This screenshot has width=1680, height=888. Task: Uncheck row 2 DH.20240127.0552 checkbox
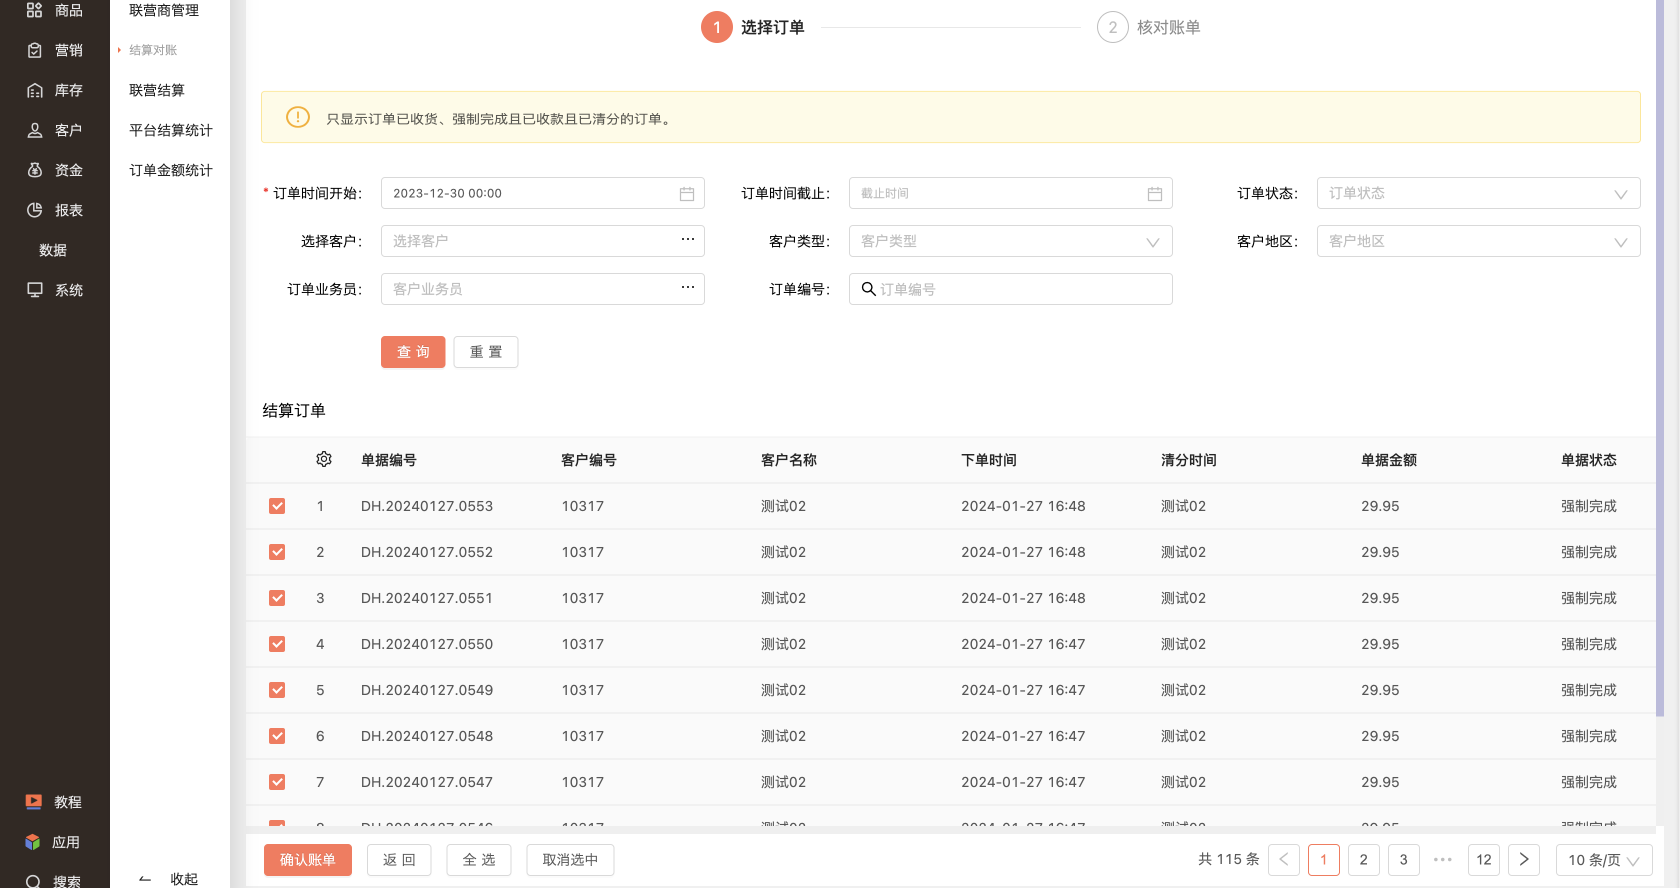pyautogui.click(x=277, y=552)
